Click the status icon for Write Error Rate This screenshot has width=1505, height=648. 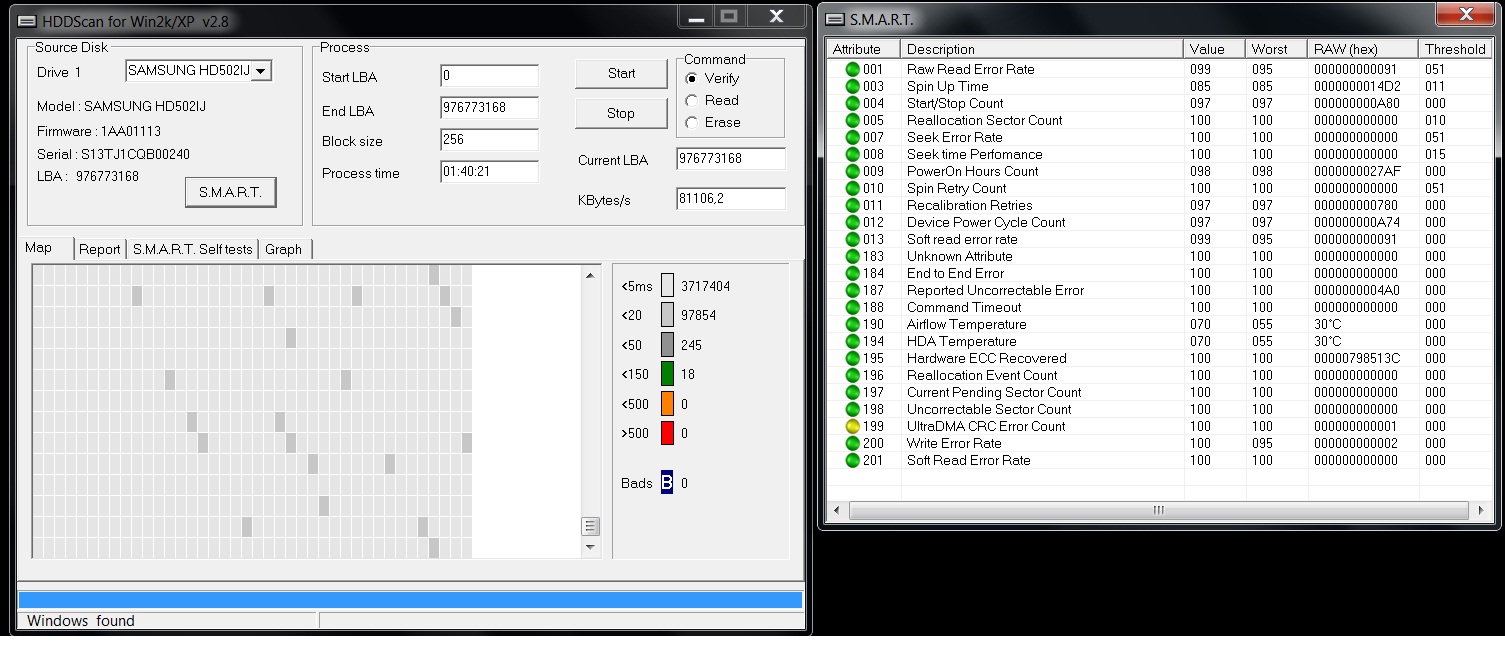[852, 443]
